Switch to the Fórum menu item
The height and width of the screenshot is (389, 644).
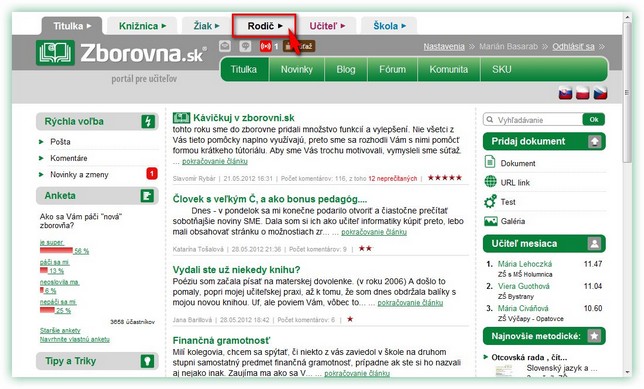pyautogui.click(x=392, y=69)
